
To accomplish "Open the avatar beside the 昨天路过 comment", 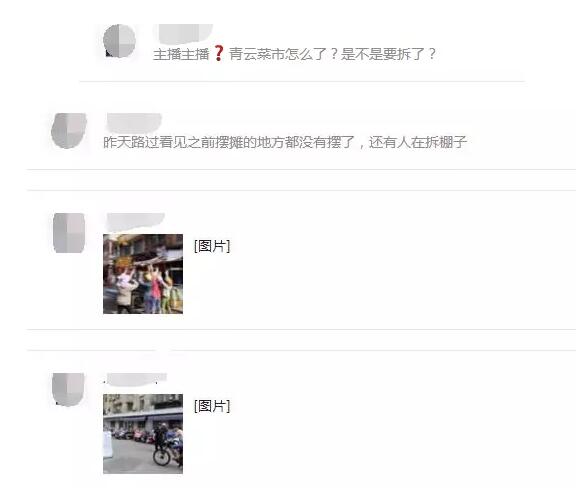I will tap(69, 131).
